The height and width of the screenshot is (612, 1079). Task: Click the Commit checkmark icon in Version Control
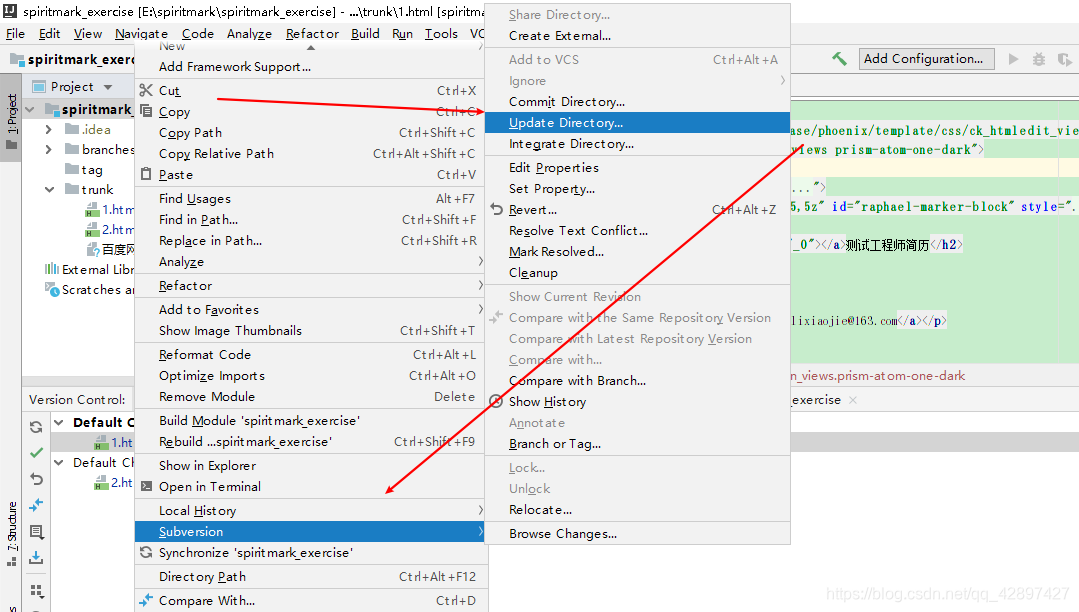(36, 453)
